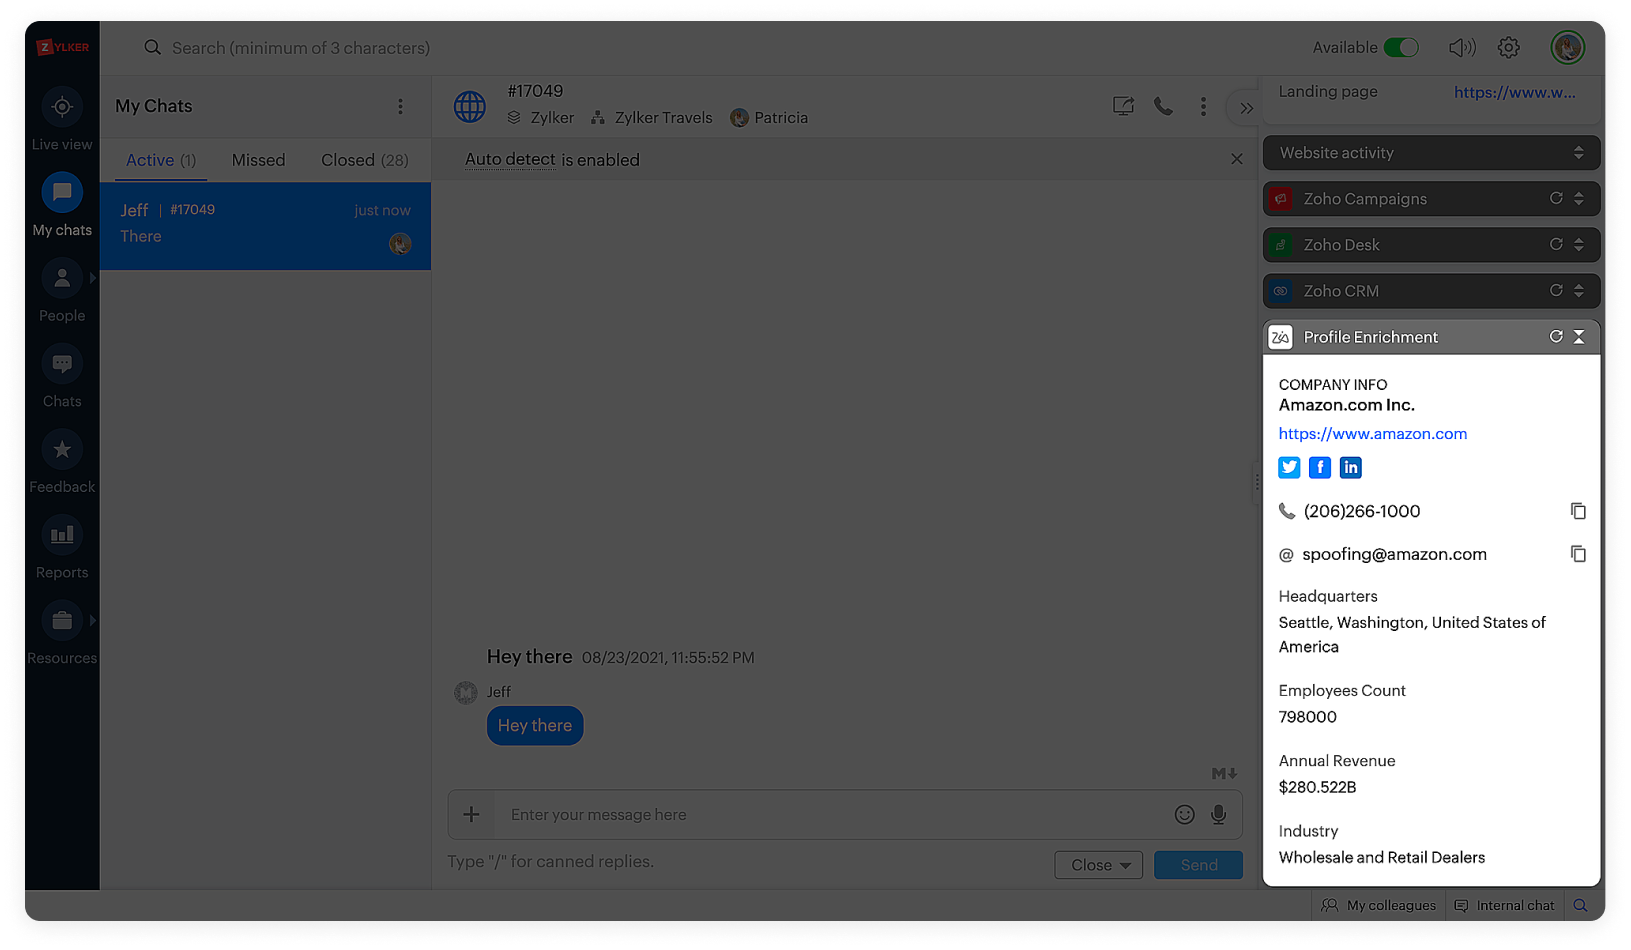Click the visitor globe icon in header
The height and width of the screenshot is (950, 1631).
coord(470,106)
